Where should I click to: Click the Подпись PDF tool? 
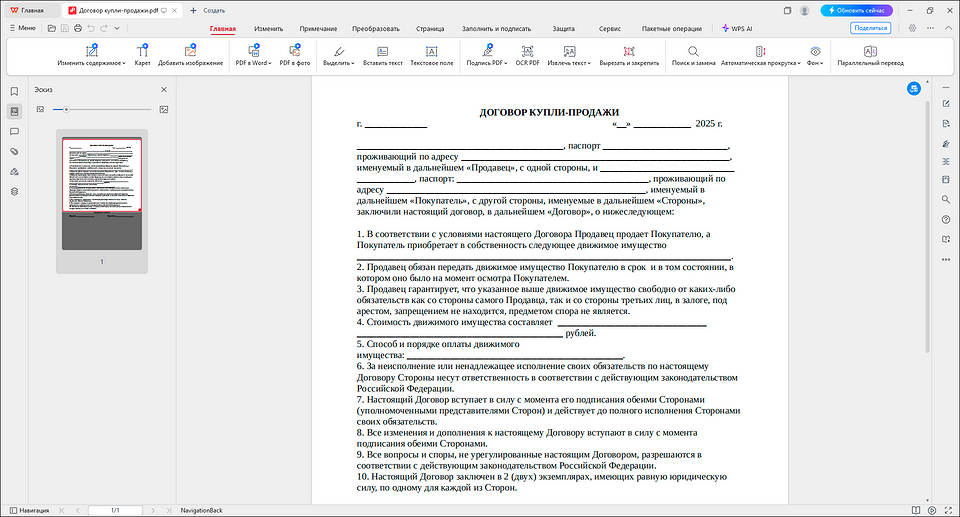point(486,55)
